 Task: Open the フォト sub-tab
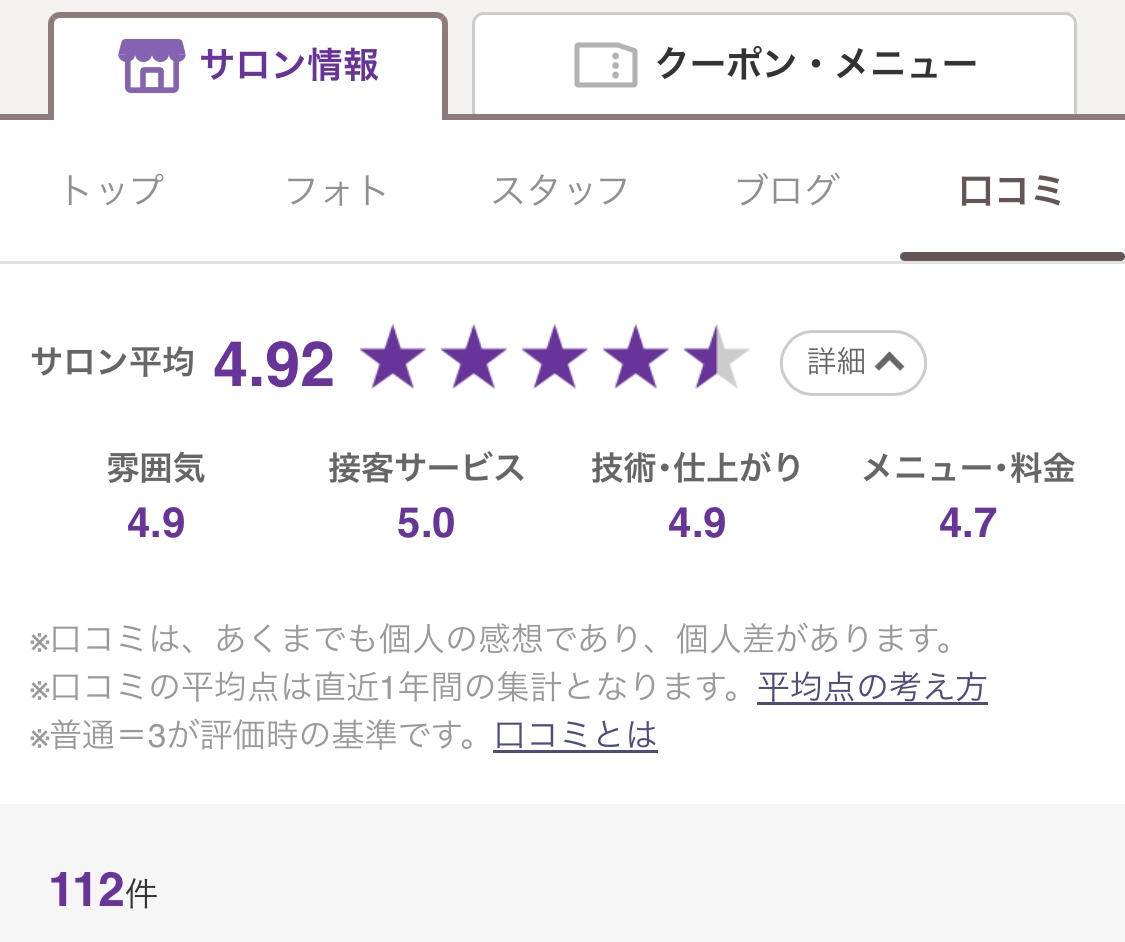click(x=336, y=190)
